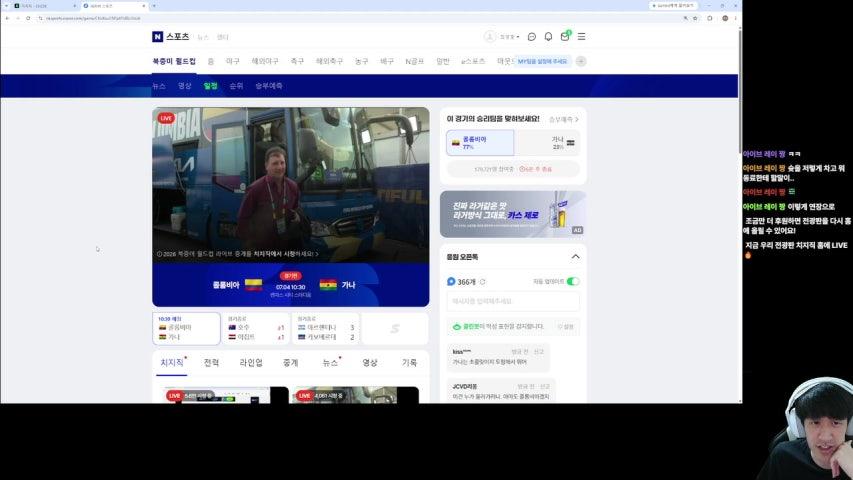Viewport: 853px width, 480px height.
Task: Open the 영상 sub-tab in blue bar
Action: pyautogui.click(x=184, y=86)
